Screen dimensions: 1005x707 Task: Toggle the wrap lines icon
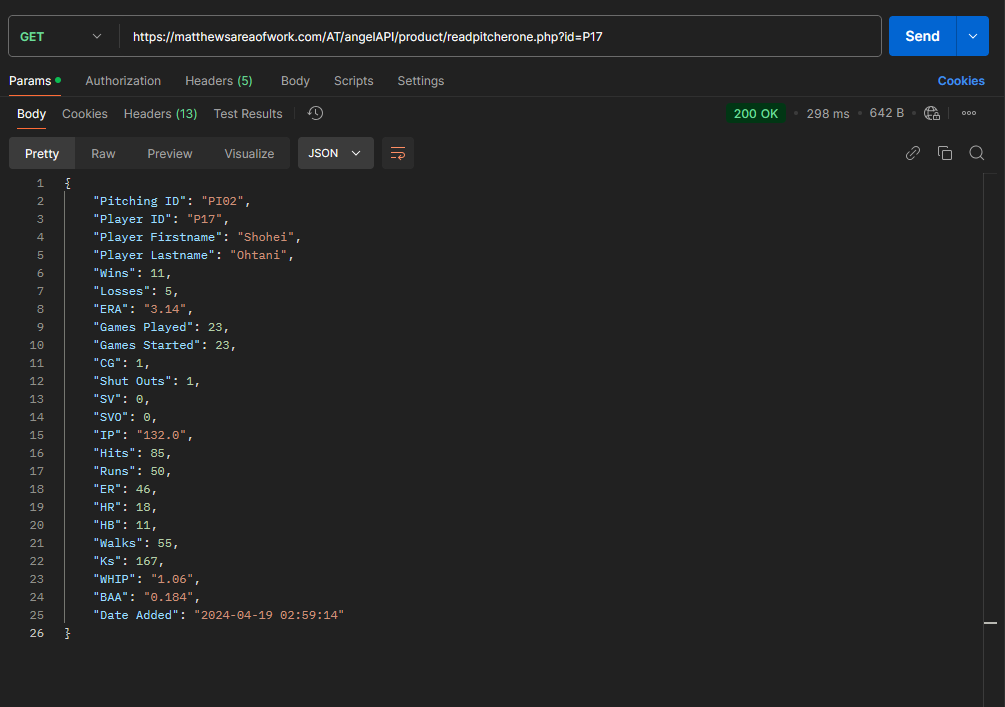pyautogui.click(x=398, y=153)
